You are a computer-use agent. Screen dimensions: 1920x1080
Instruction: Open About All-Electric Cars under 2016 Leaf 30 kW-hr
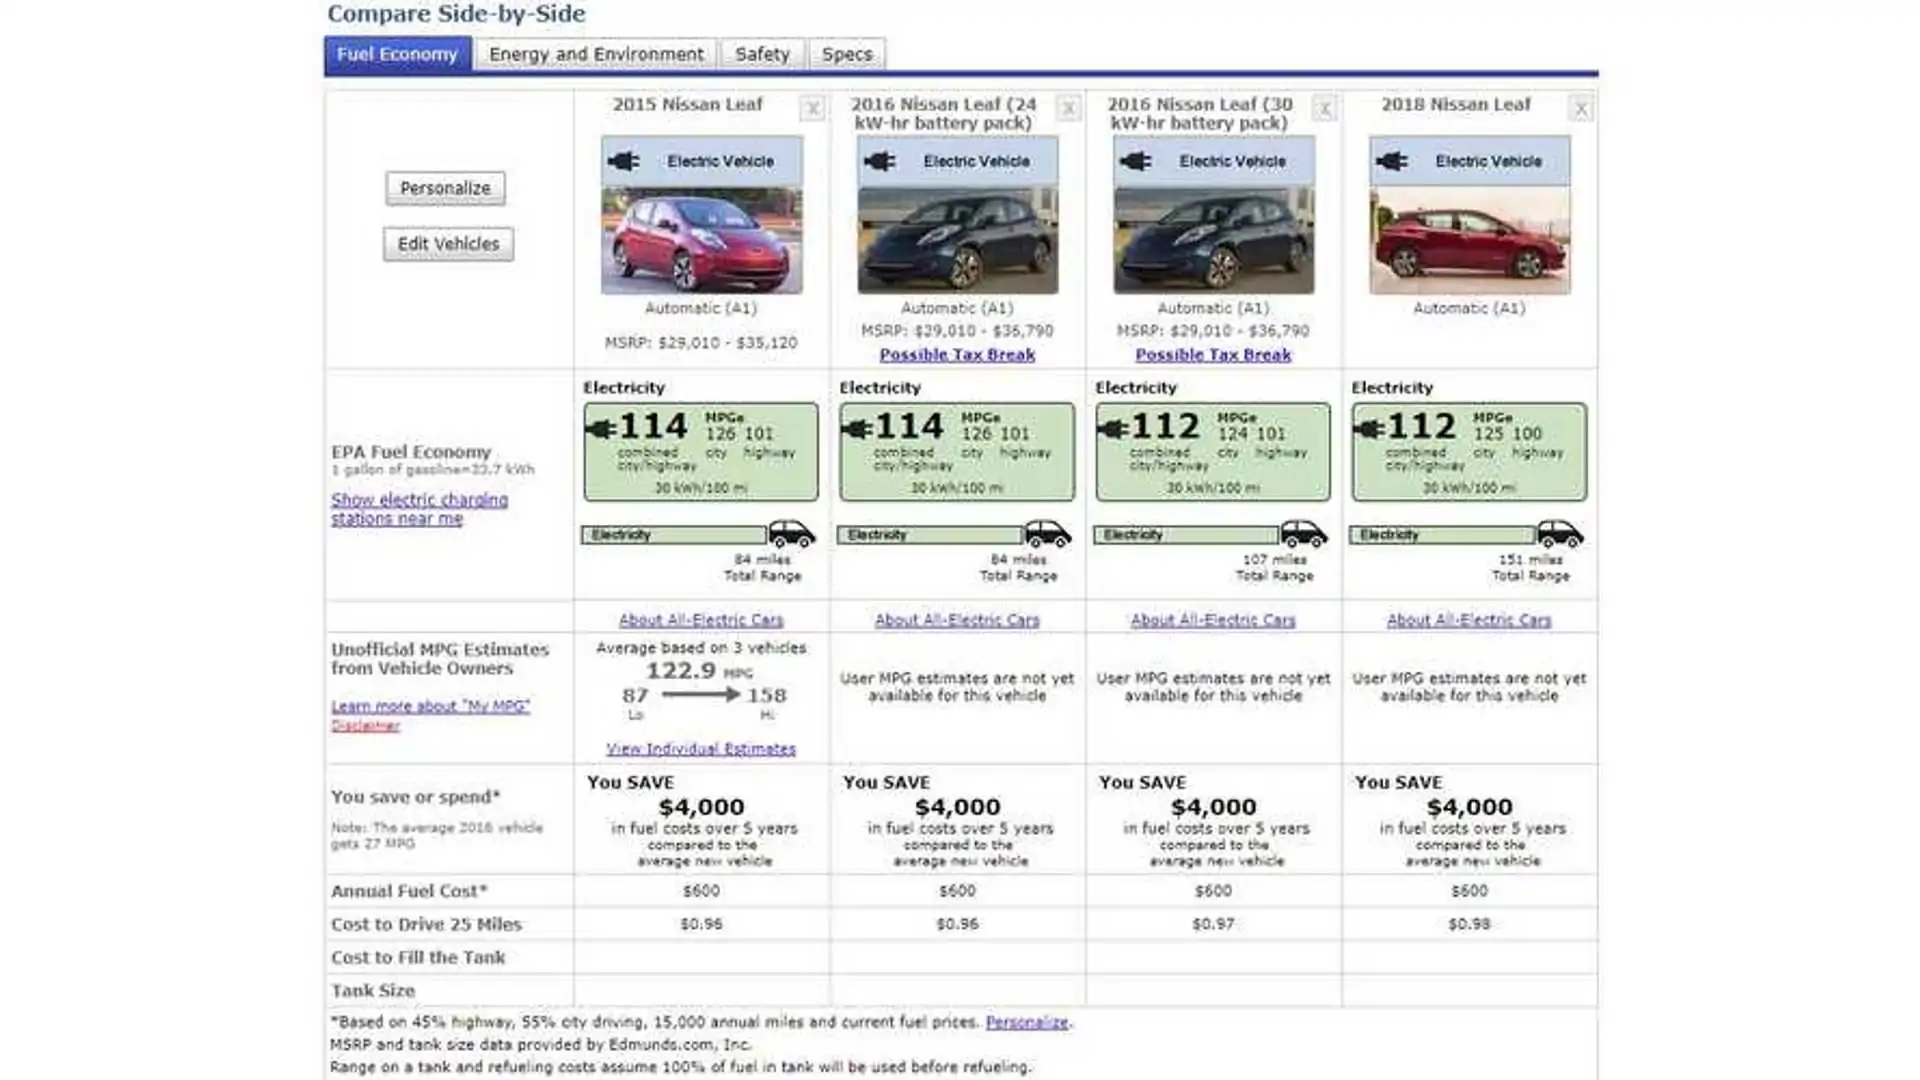(x=1213, y=620)
